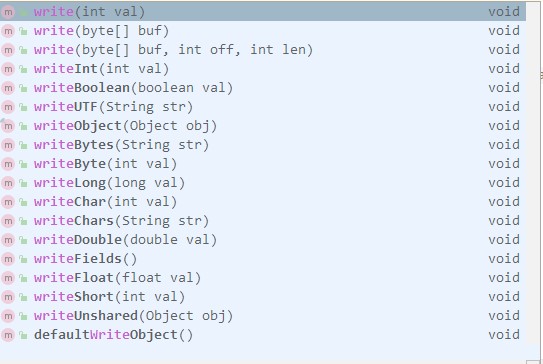Select writeShort(int val) suggestion
This screenshot has height=364, width=543.
coord(263,297)
